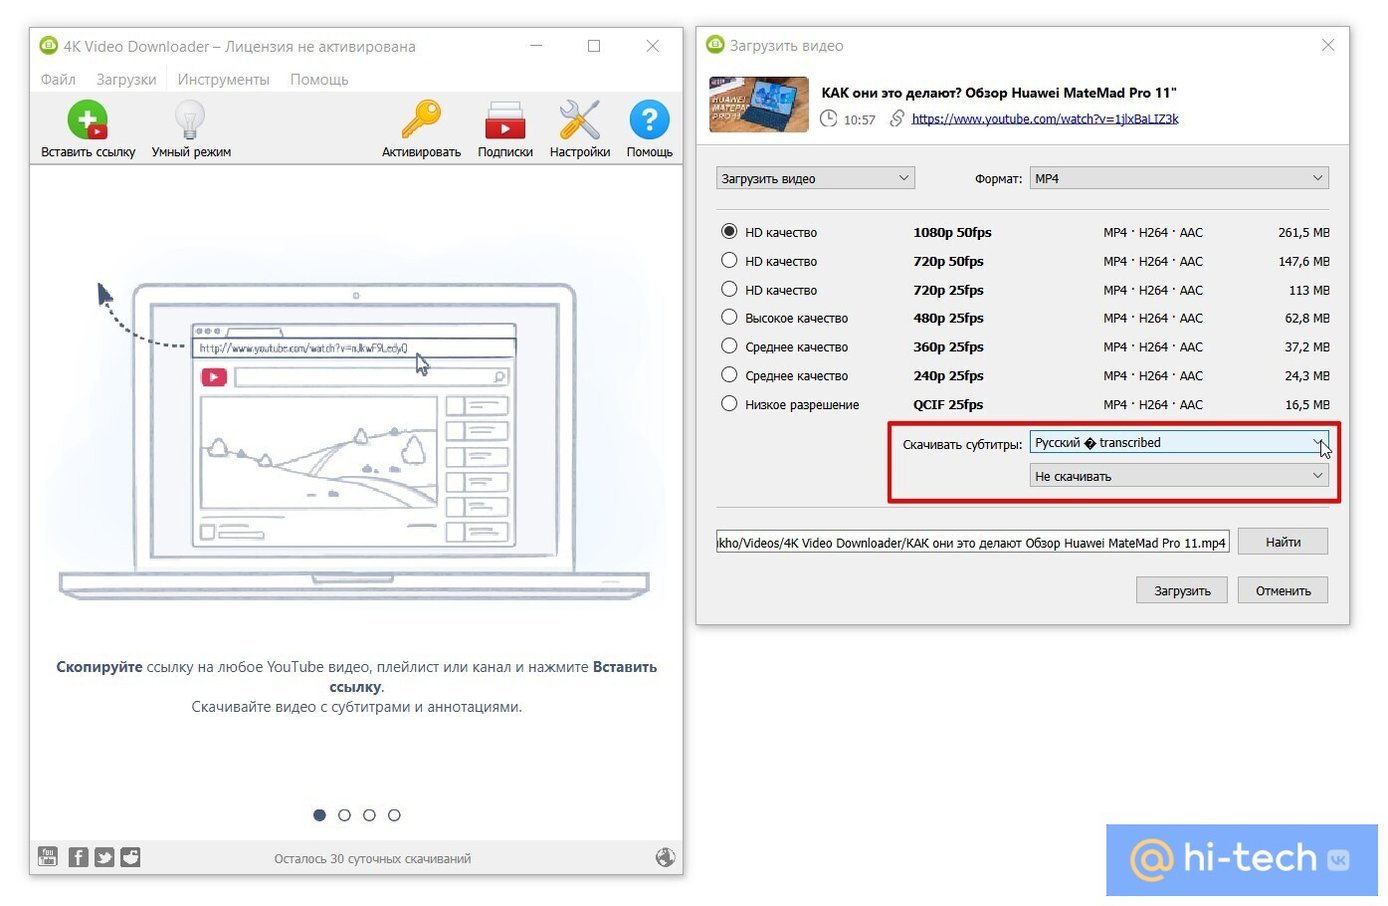Viewport: 1388px width, 906px height.
Task: Click the YouTube icon in status bar
Action: click(x=48, y=857)
